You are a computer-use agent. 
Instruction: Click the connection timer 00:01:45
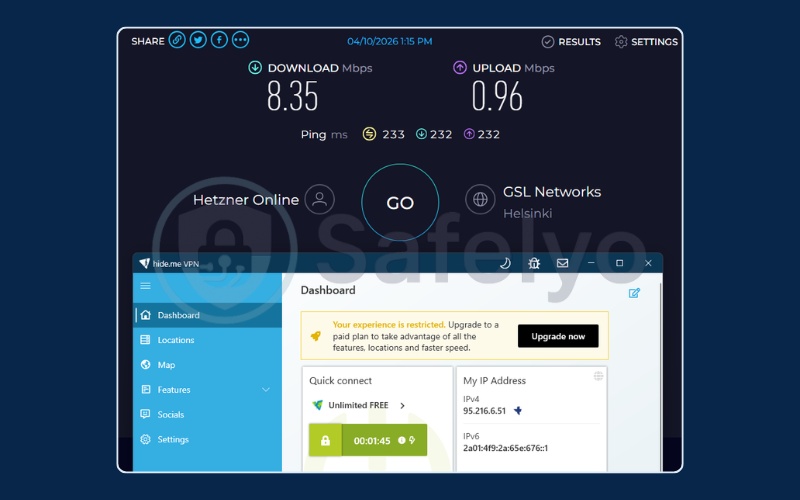[x=372, y=441]
